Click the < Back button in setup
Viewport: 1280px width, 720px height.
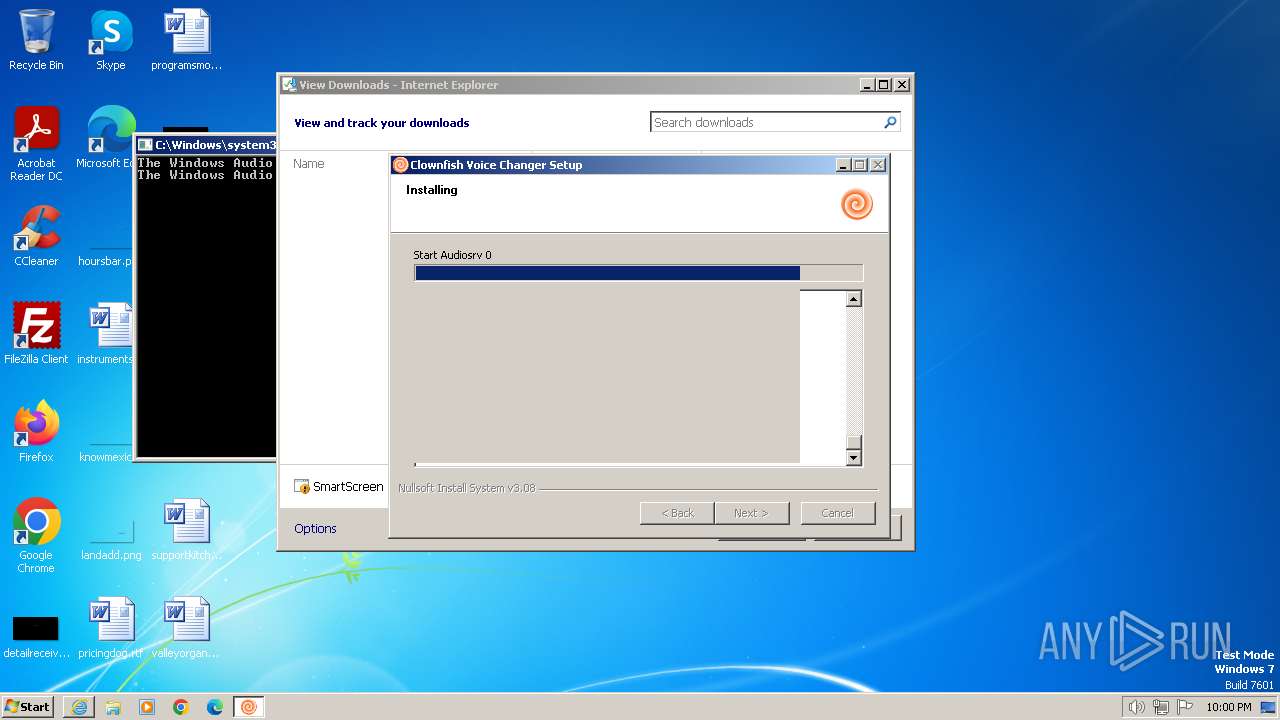(677, 513)
